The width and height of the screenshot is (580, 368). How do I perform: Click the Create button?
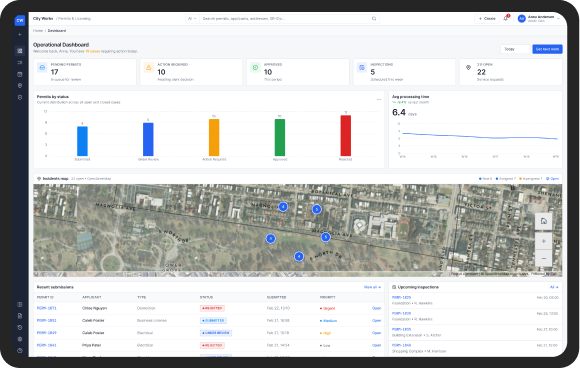coord(487,18)
